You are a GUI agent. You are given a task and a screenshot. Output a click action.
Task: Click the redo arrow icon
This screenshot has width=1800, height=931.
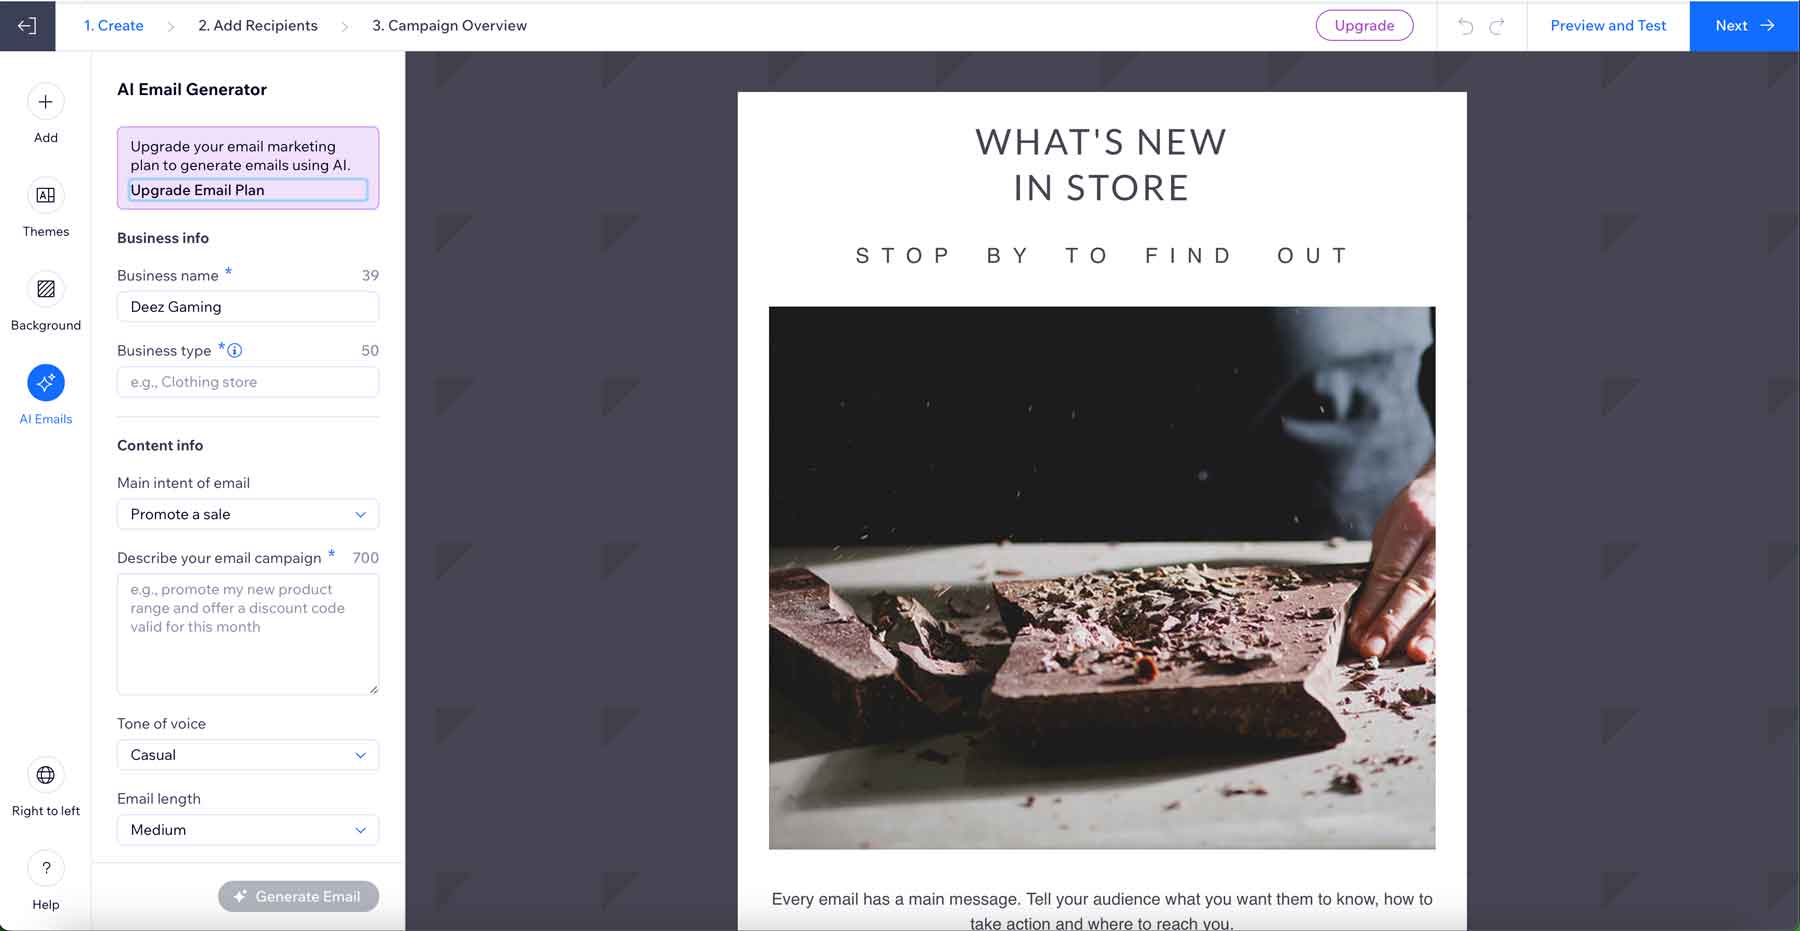pyautogui.click(x=1497, y=26)
